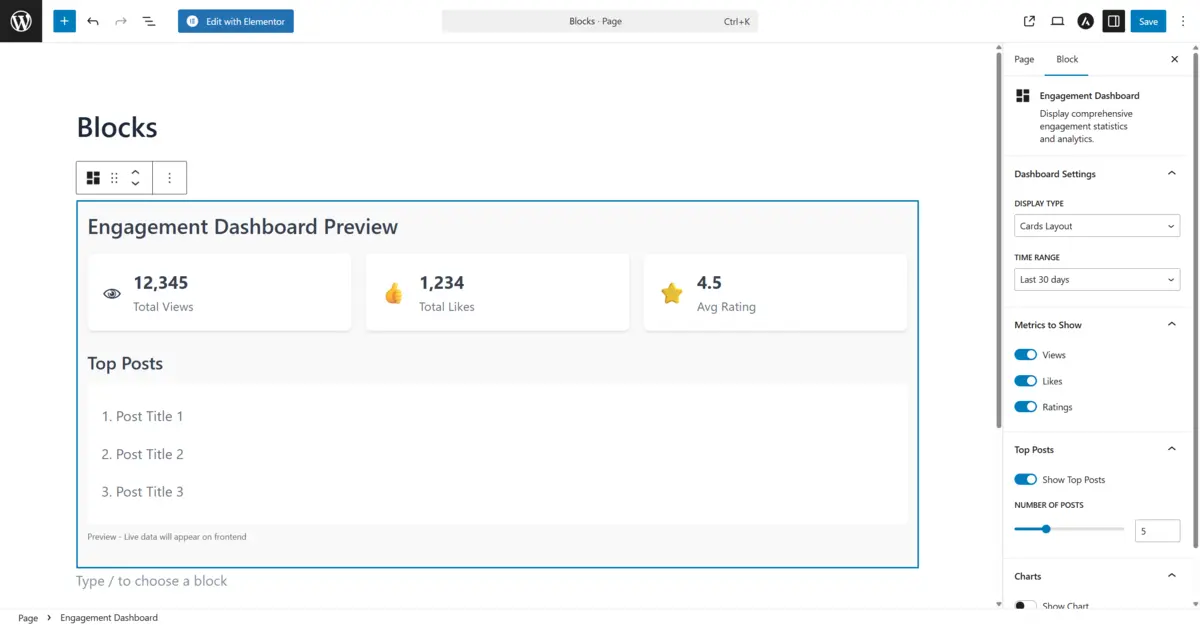Screen dimensions: 1200x626
Task: Open the Display Type dropdown
Action: pos(1097,226)
